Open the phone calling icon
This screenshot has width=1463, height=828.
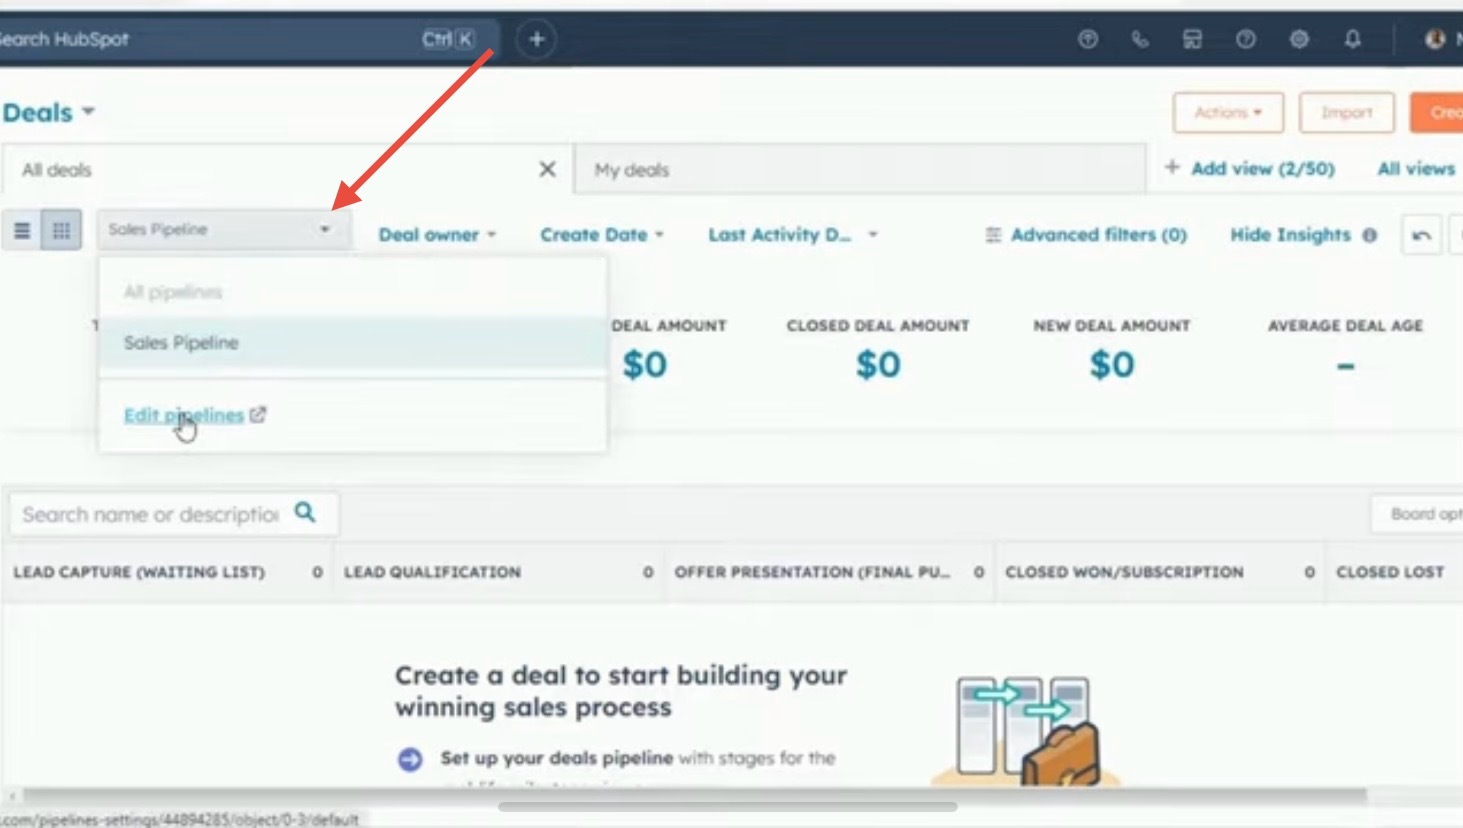click(1140, 40)
